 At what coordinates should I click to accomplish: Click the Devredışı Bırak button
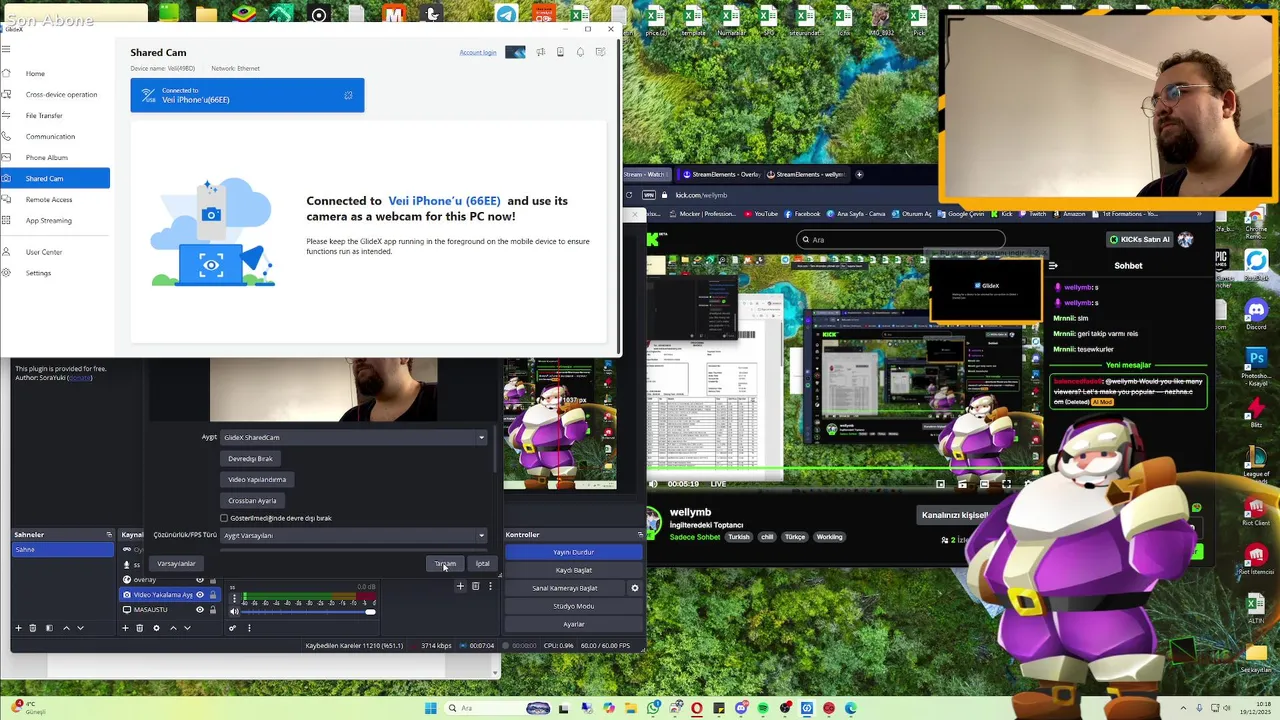(250, 458)
